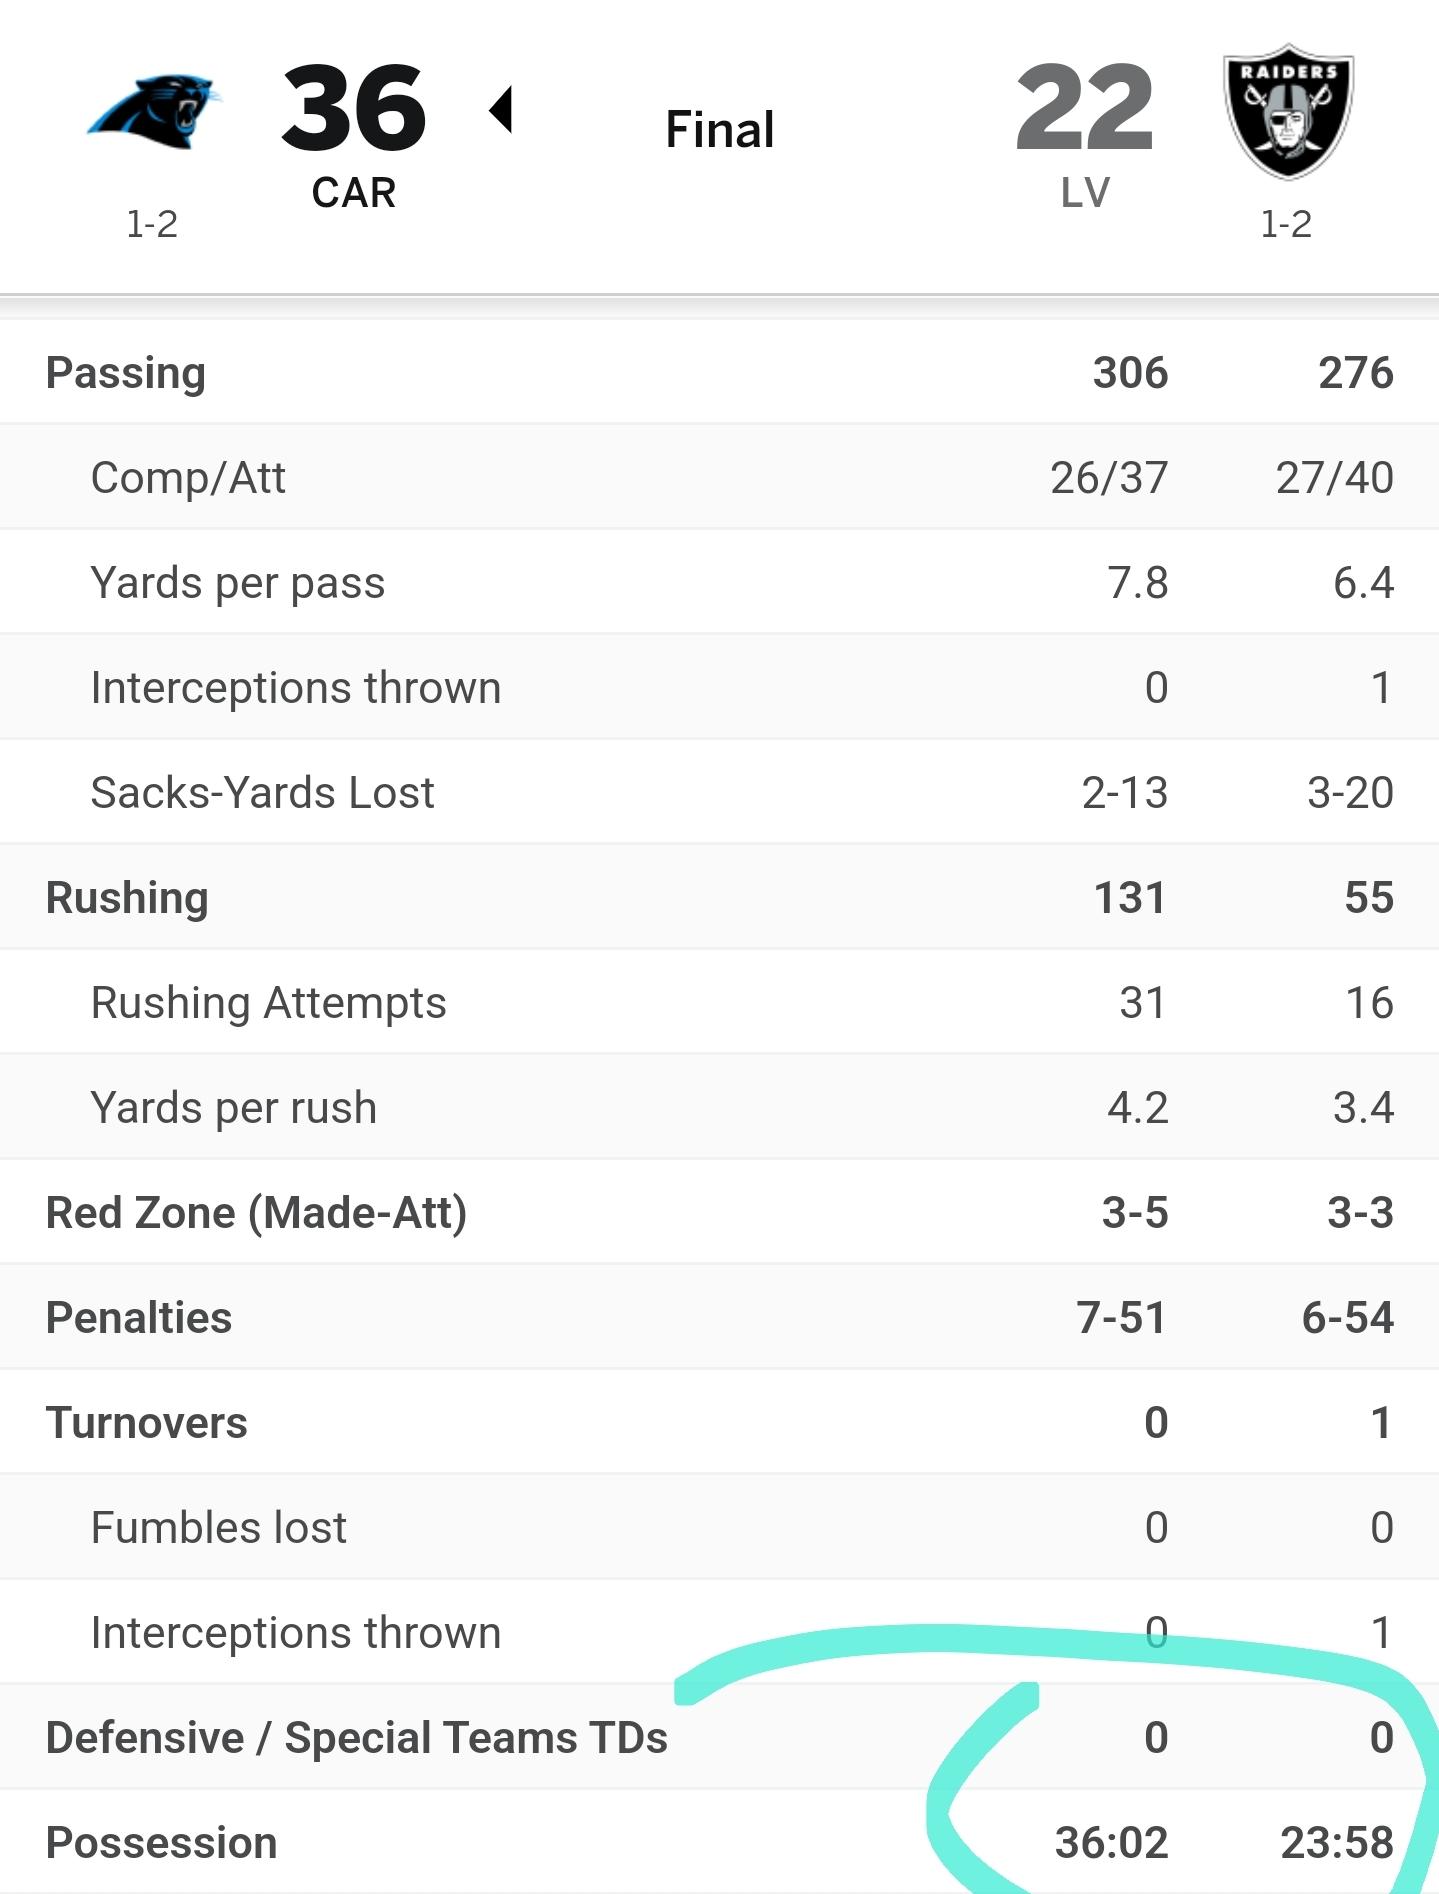Tap the Final game status label
This screenshot has height=1894, width=1439.
(720, 129)
